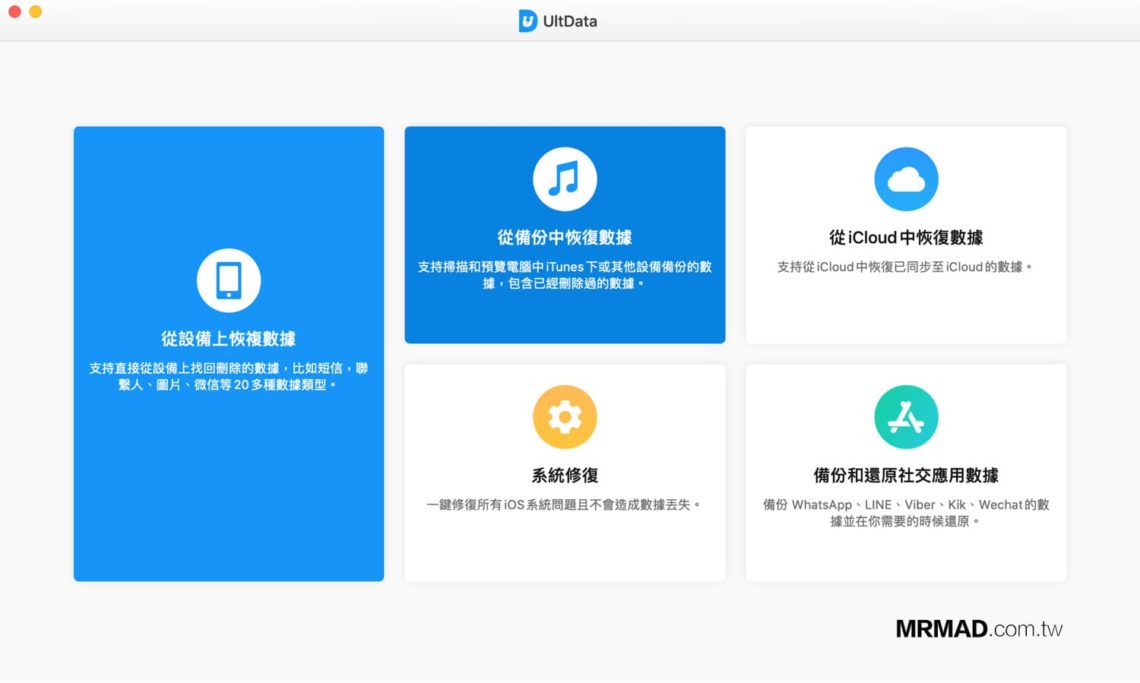Click the WhatsApp and LINE backup description

(906, 512)
